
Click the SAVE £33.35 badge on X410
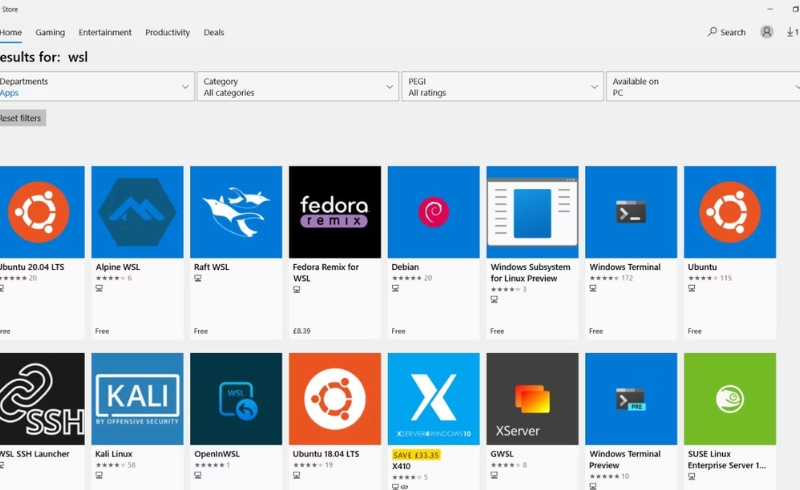(x=416, y=455)
